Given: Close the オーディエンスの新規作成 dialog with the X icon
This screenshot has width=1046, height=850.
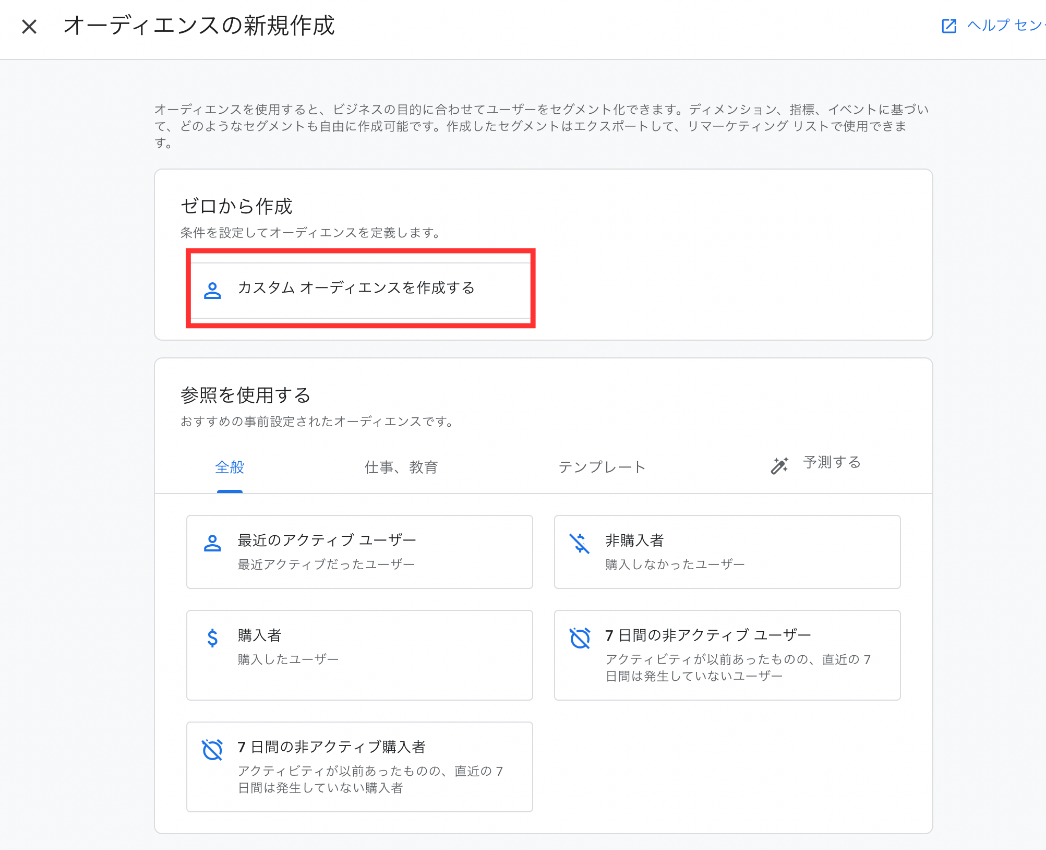Looking at the screenshot, I should point(29,27).
